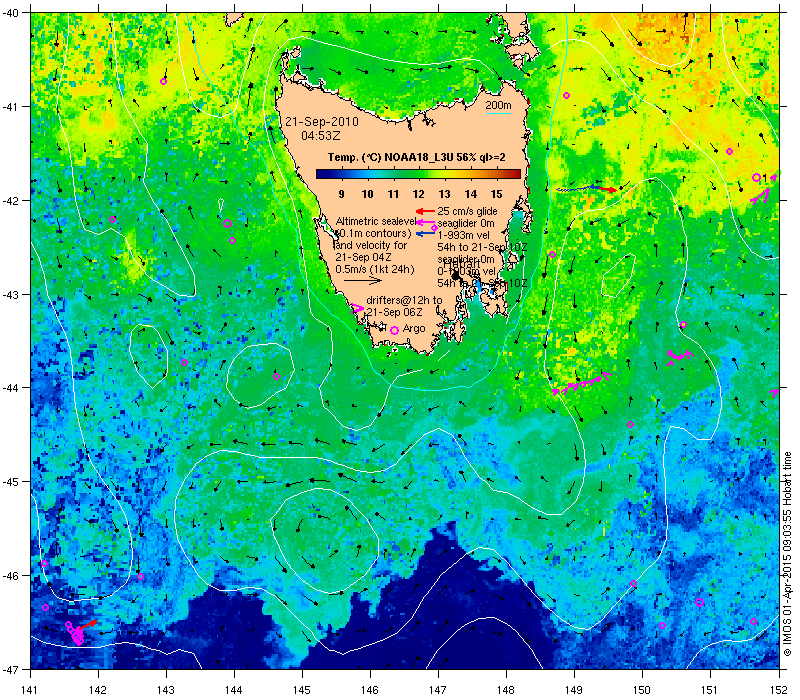This screenshot has height=700, width=800.
Task: Click the latitude axis label '-43'
Action: point(10,294)
